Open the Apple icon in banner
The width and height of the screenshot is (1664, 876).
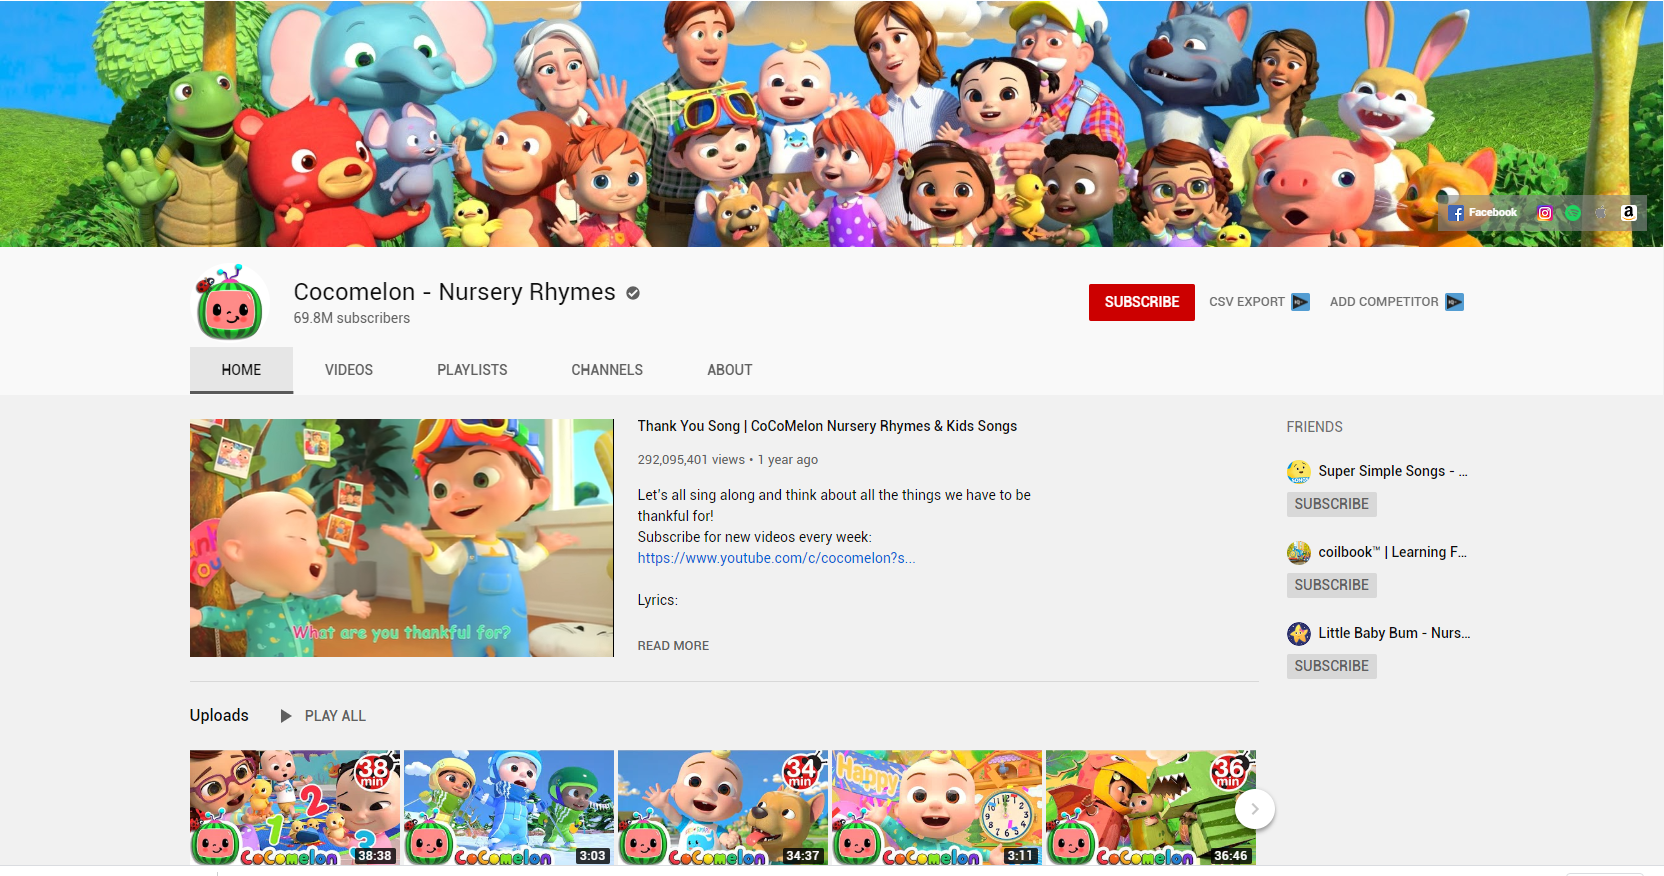(x=1601, y=213)
